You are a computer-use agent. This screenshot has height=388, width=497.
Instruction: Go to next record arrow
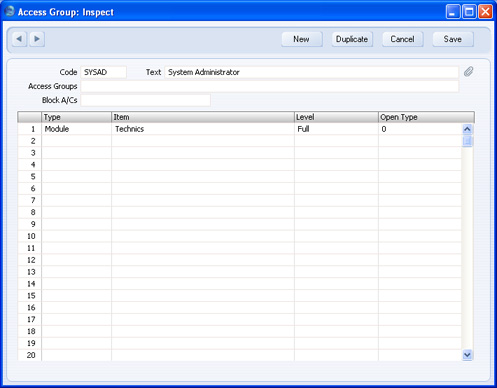tap(37, 39)
